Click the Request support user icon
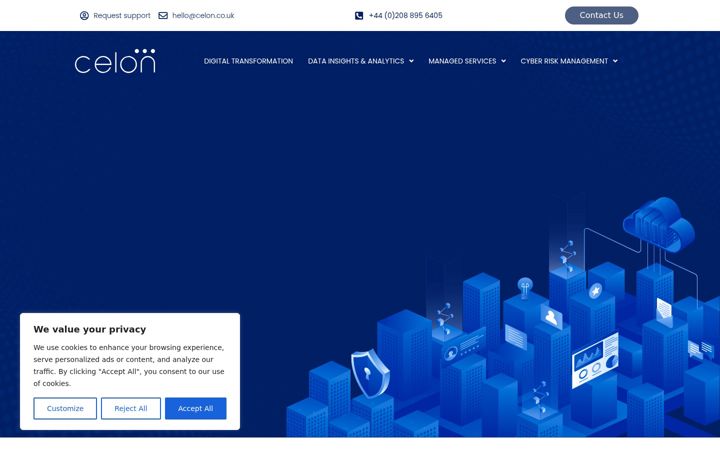Viewport: 720px width, 450px height. 84,16
